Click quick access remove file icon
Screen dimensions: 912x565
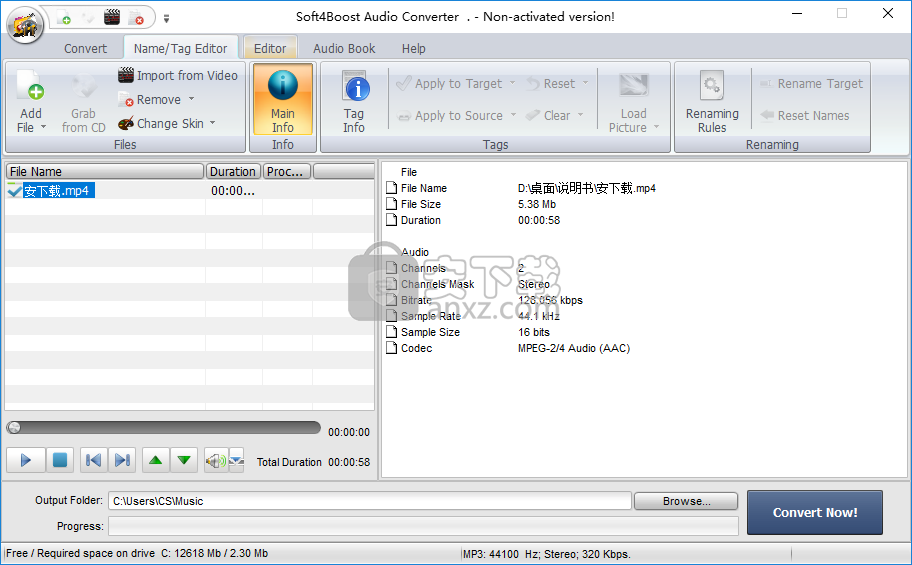click(136, 17)
